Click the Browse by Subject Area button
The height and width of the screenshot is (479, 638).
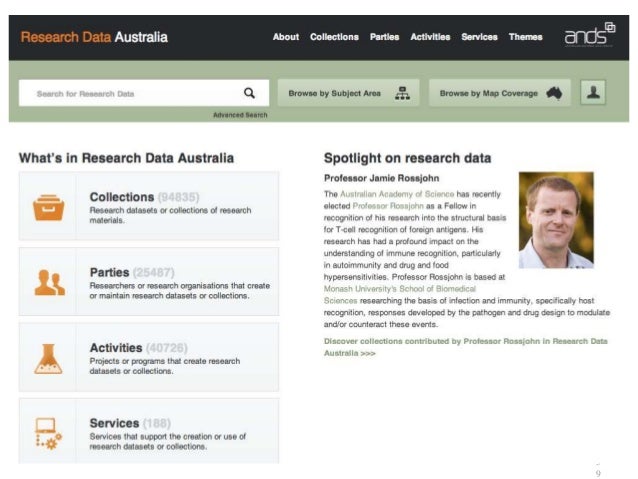348,93
